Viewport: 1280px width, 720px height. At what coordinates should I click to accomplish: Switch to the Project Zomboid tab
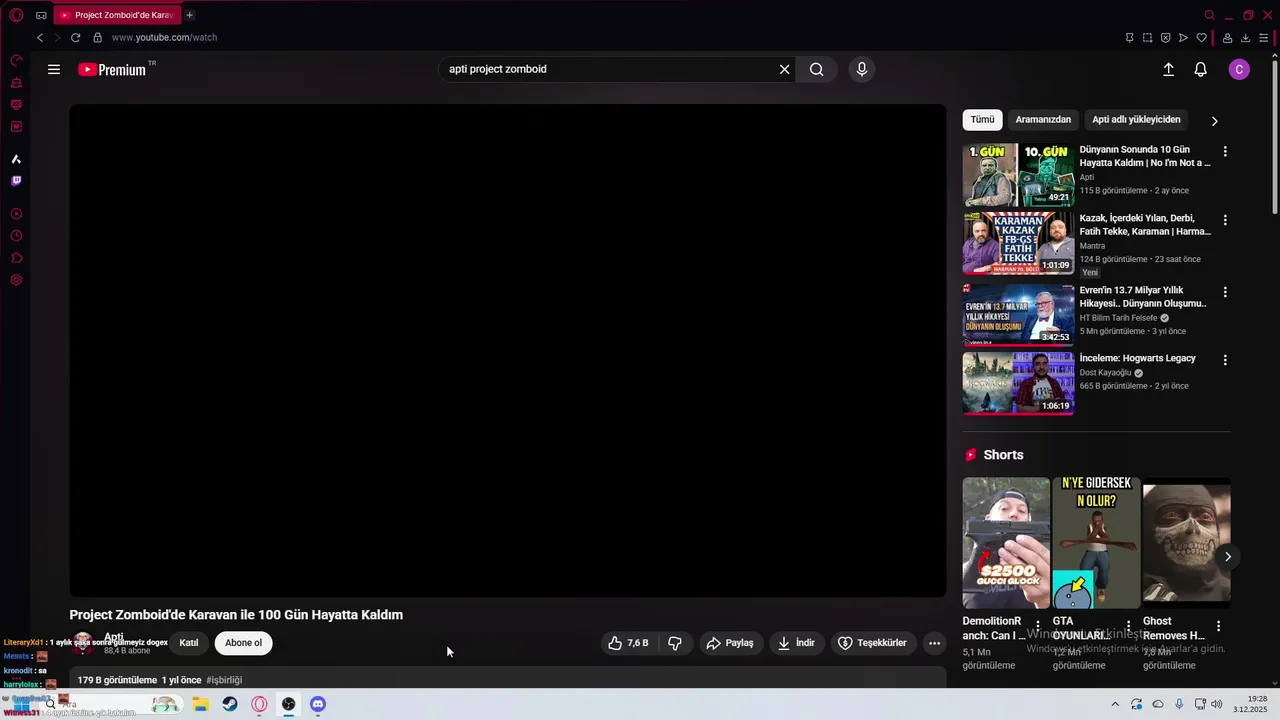[116, 15]
